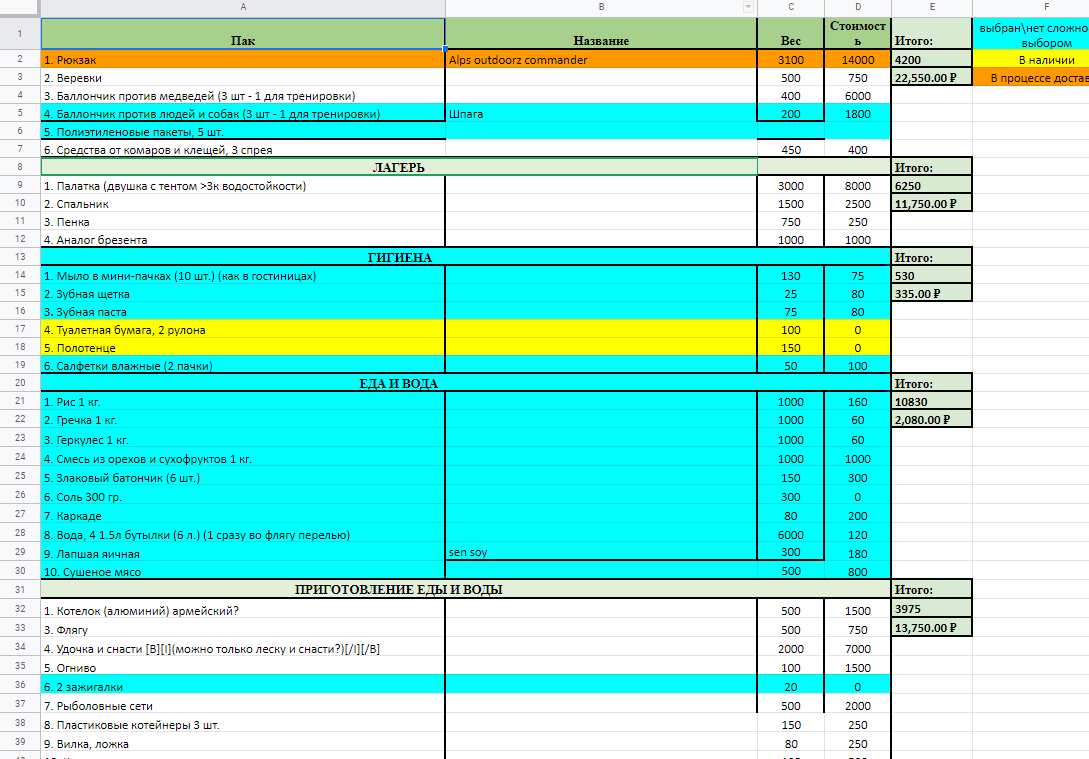Click '1. Палатка' row cell
The image size is (1089, 759).
pyautogui.click(x=243, y=186)
